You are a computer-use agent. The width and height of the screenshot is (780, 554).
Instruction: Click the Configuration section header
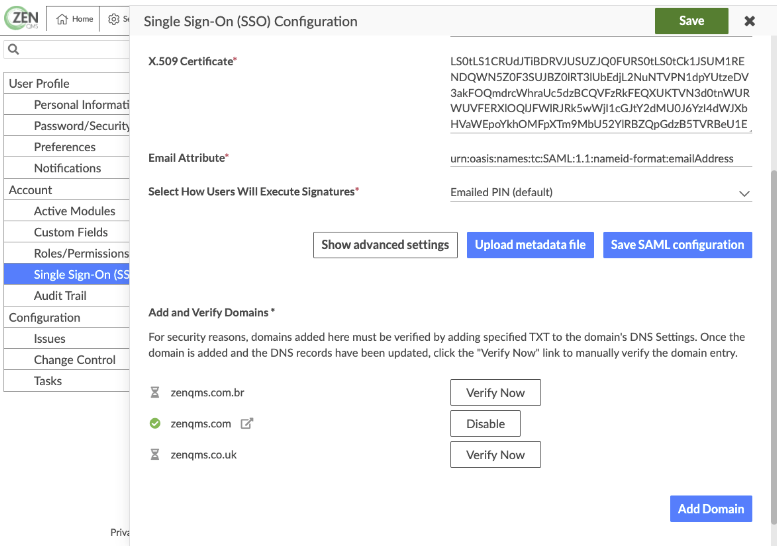click(x=67, y=317)
